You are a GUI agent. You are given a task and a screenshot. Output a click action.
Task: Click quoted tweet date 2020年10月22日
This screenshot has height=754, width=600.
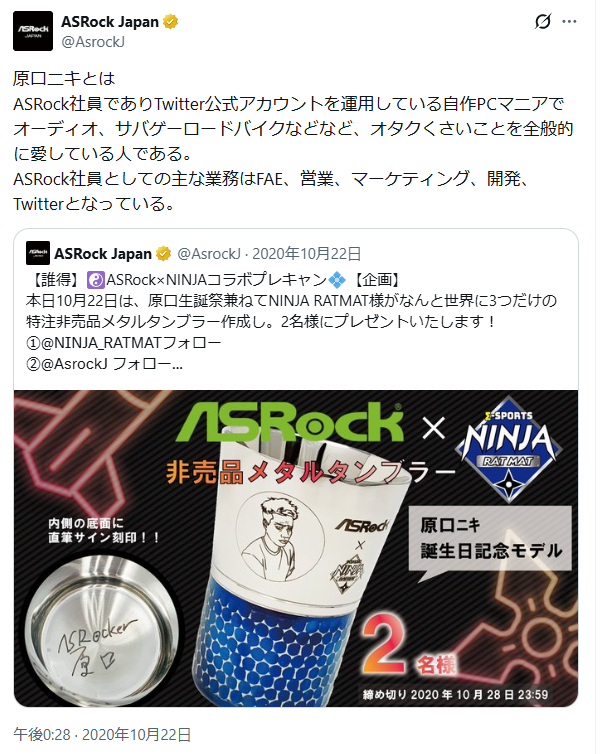coord(307,253)
